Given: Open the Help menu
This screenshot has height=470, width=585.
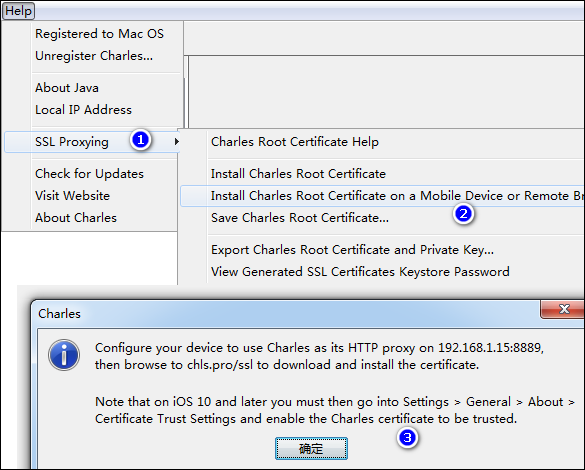Looking at the screenshot, I should tap(18, 10).
